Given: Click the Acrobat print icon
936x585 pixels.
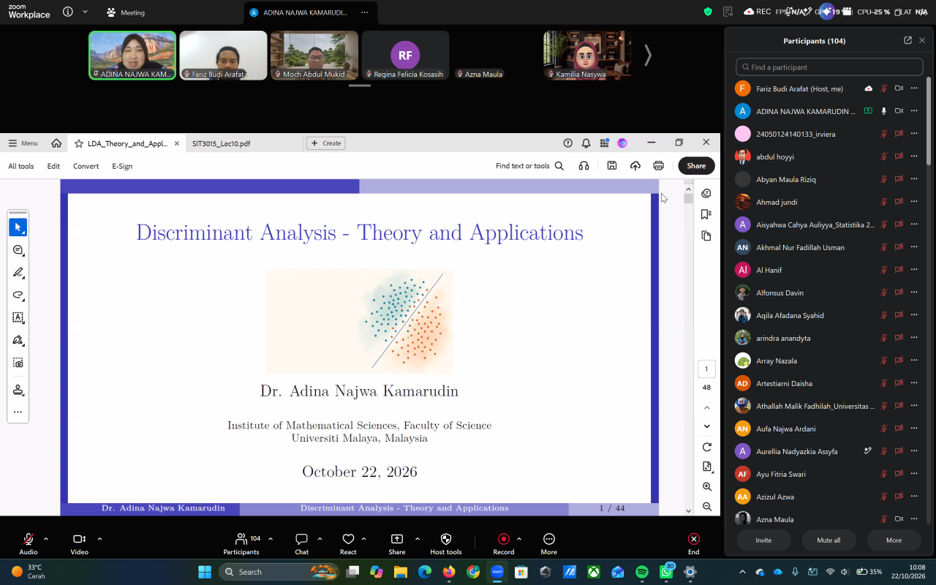Looking at the screenshot, I should (658, 166).
